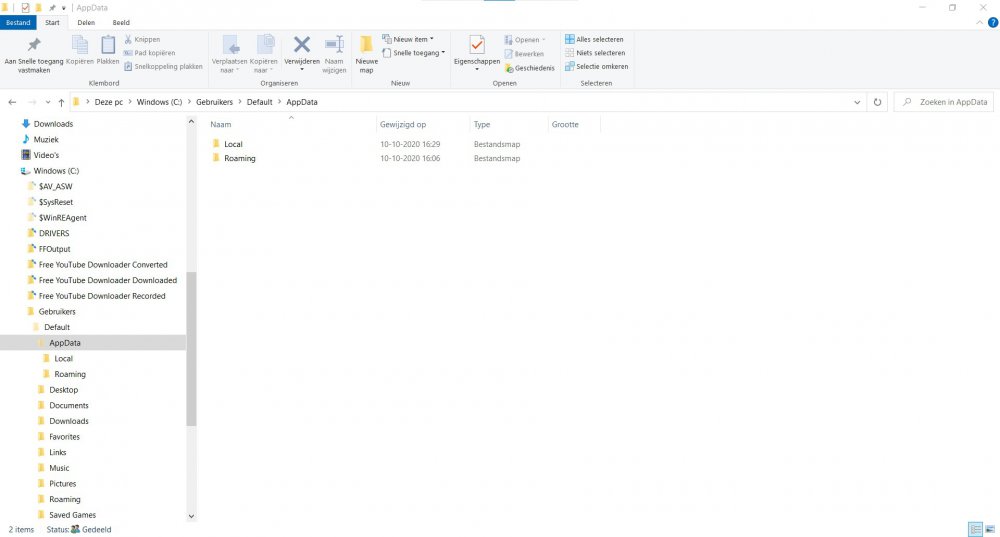The image size is (1000, 537).
Task: Click Selectie omkeren in the ribbon
Action: pos(596,66)
